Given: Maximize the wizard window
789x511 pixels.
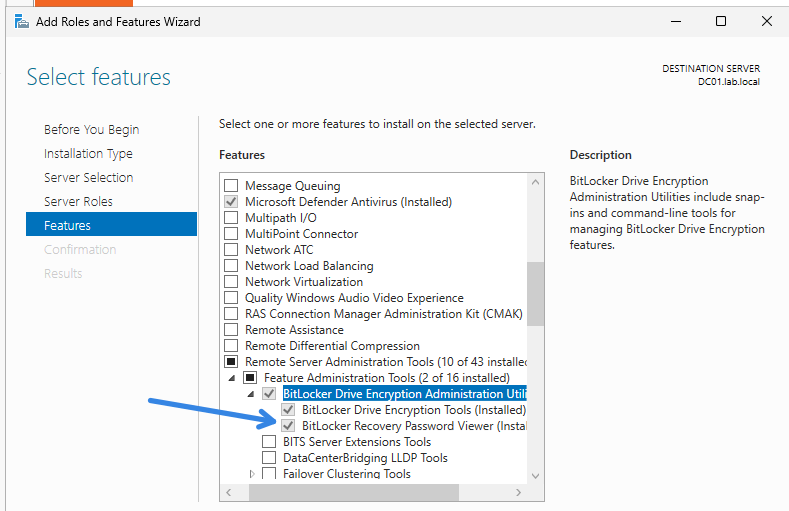Looking at the screenshot, I should click(720, 21).
